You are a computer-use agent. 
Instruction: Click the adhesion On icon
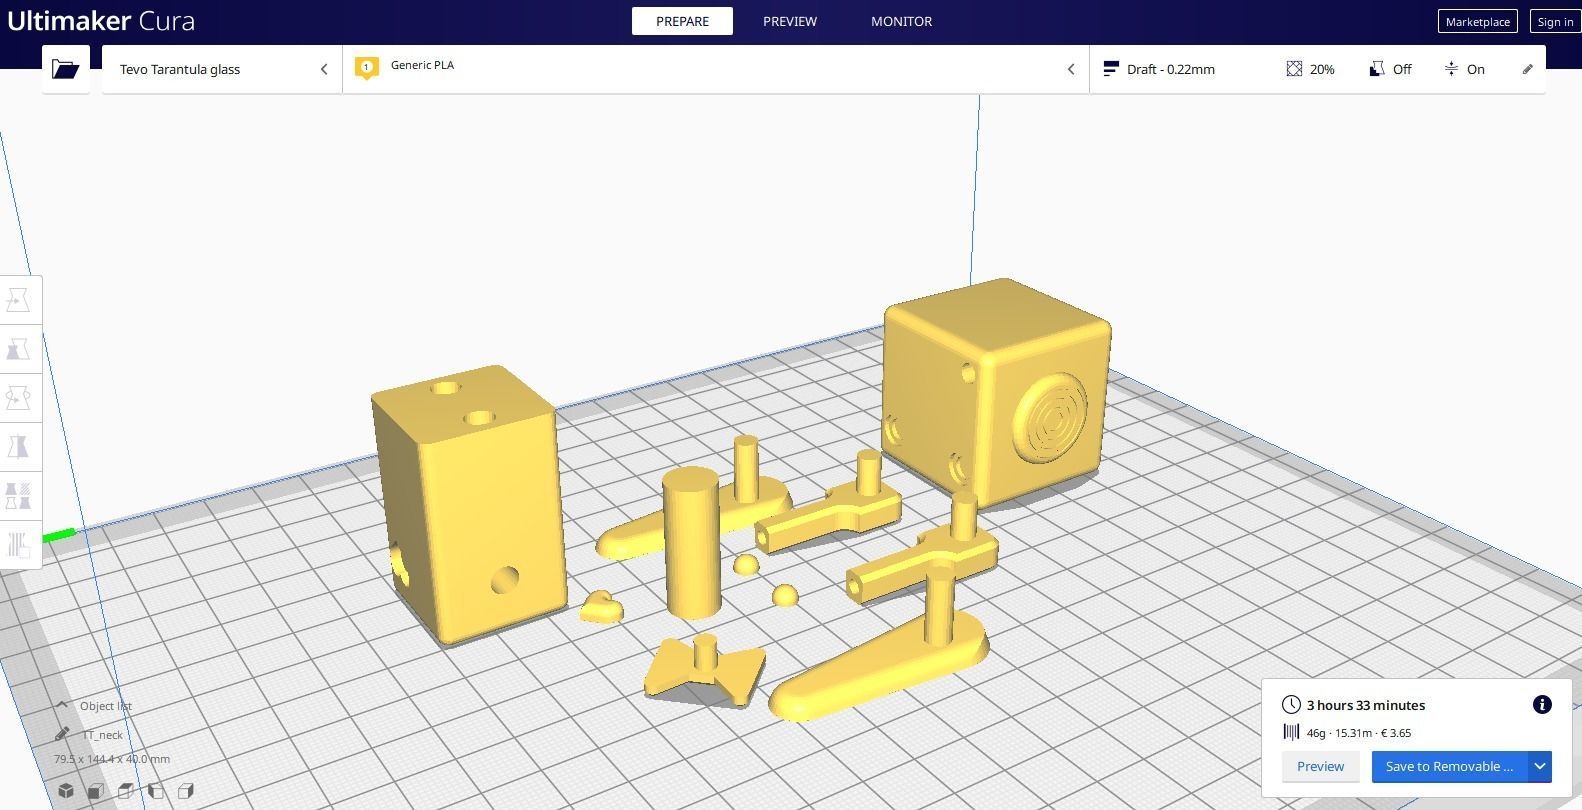pos(1451,69)
